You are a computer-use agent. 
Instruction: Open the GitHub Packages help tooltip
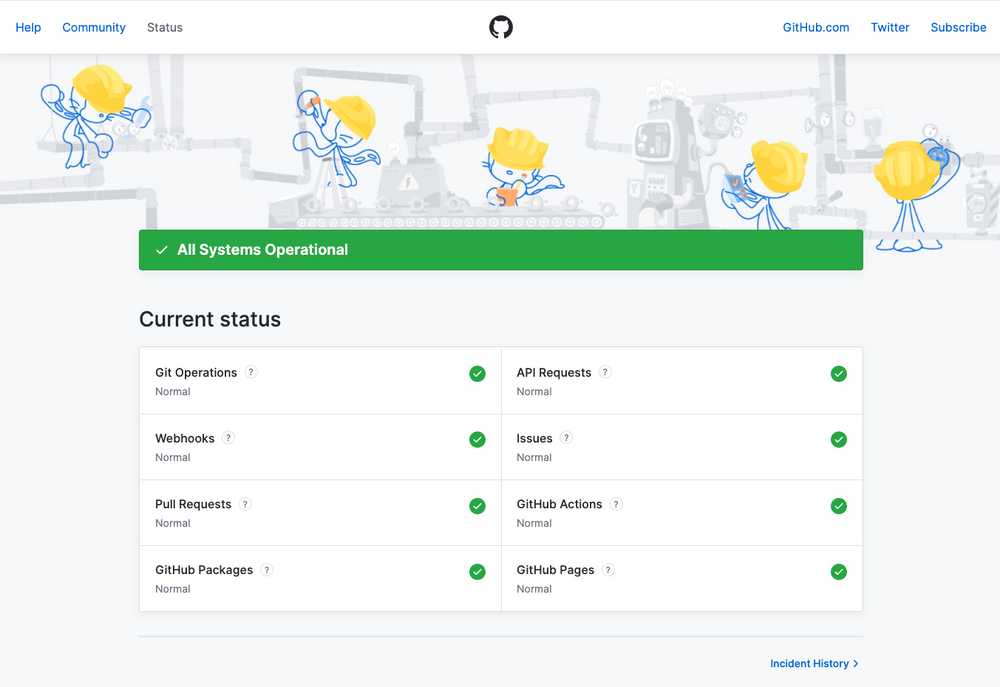[x=267, y=569]
